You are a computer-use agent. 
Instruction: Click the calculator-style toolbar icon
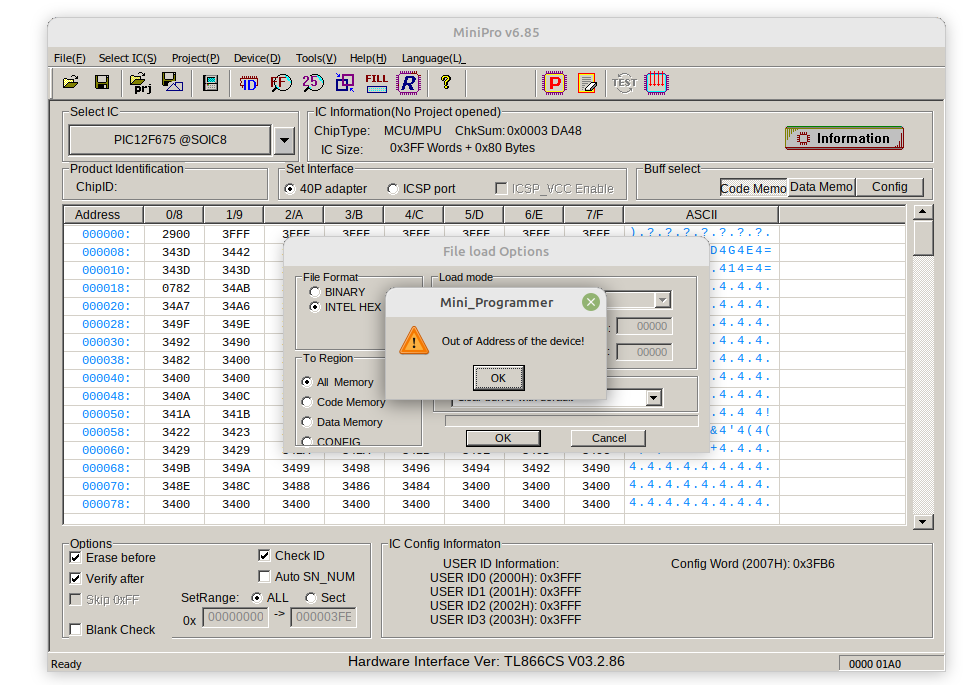pos(210,83)
